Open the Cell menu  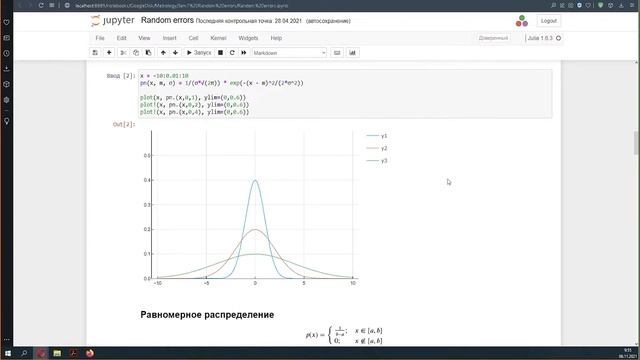tap(193, 38)
